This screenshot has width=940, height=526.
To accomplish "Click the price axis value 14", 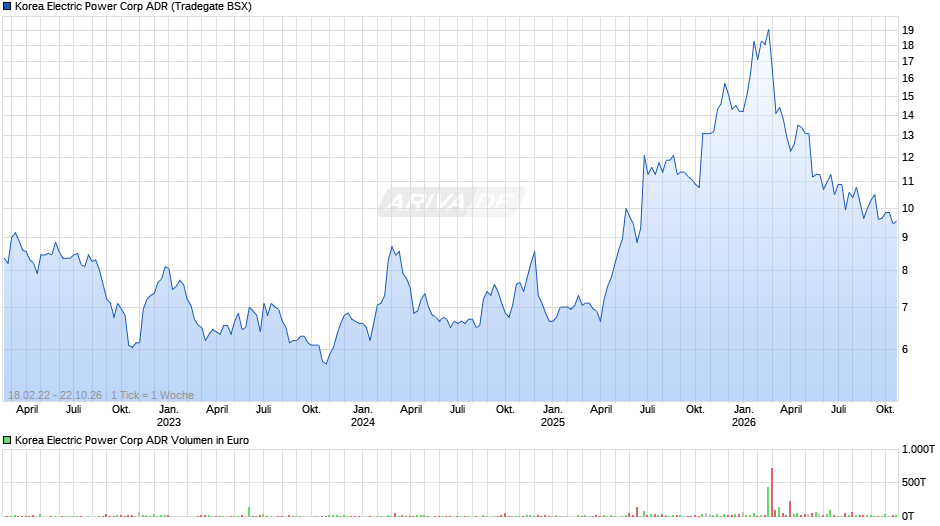I will pos(908,115).
